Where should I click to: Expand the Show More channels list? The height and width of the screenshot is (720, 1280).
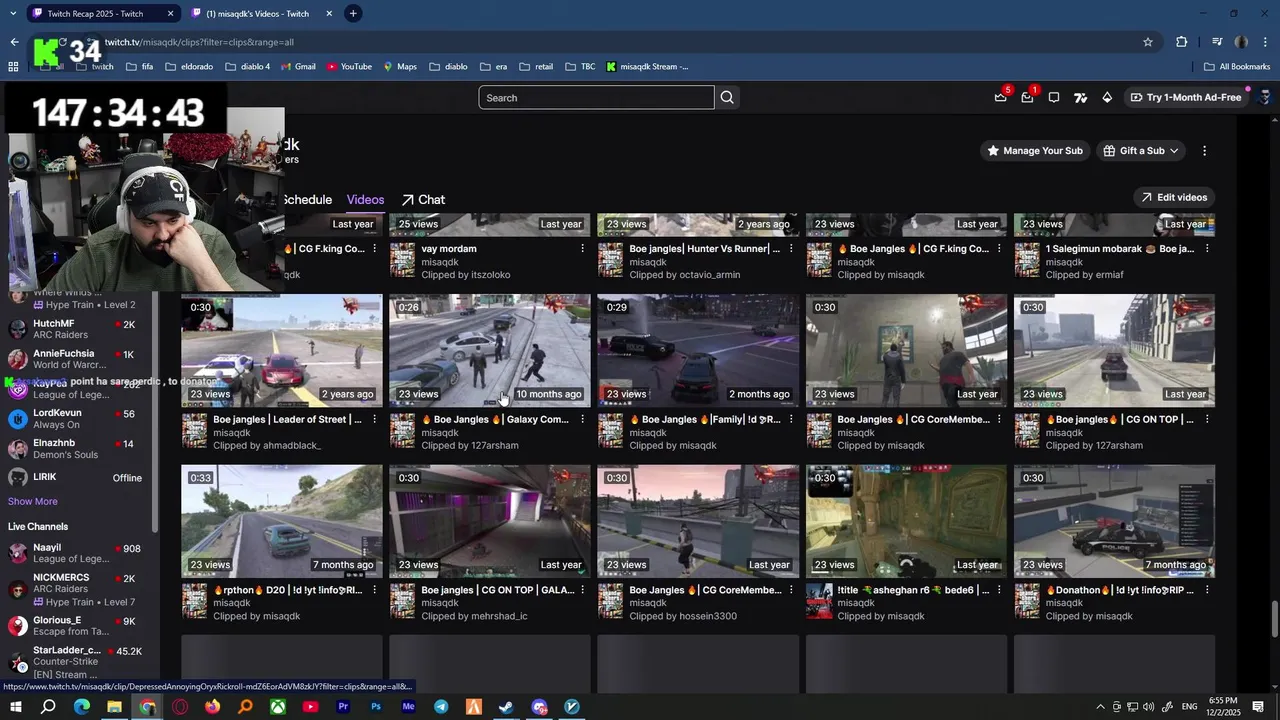[x=33, y=501]
